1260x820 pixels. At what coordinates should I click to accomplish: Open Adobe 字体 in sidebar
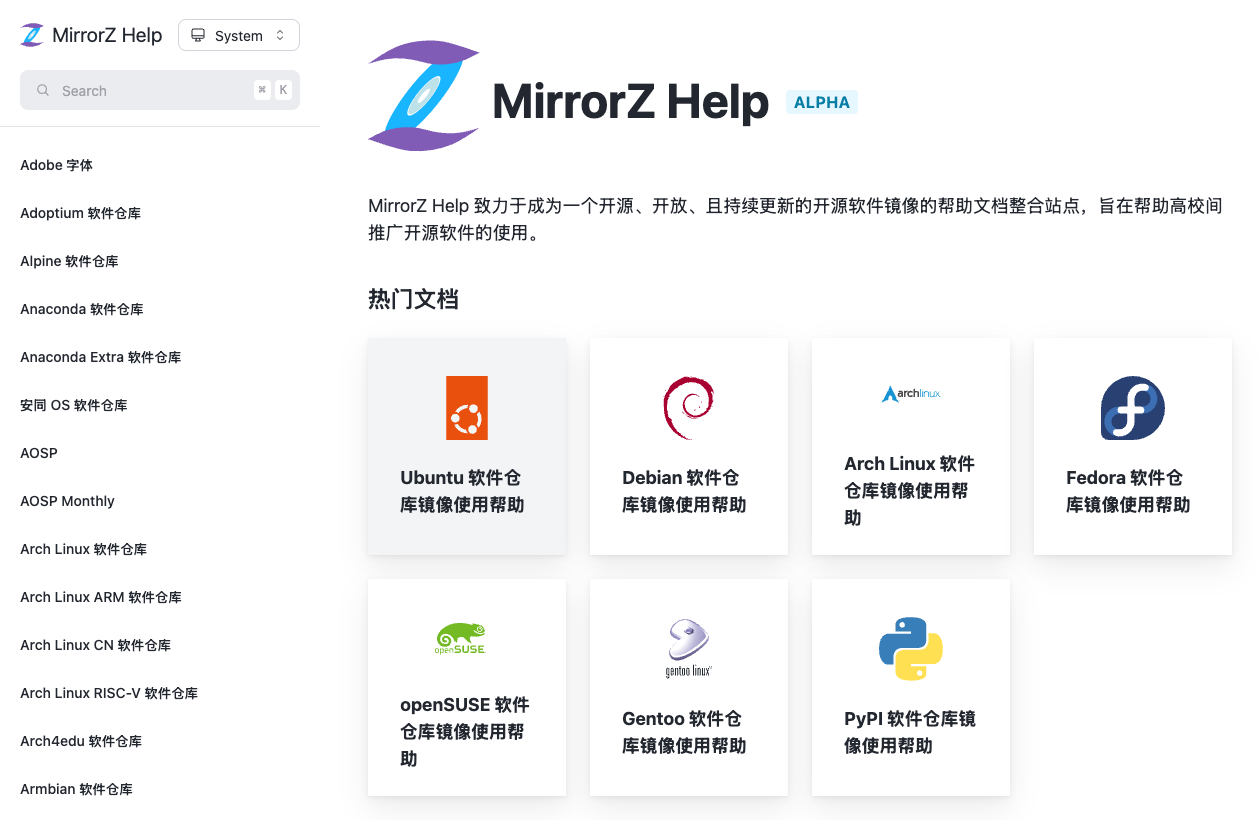(x=56, y=165)
